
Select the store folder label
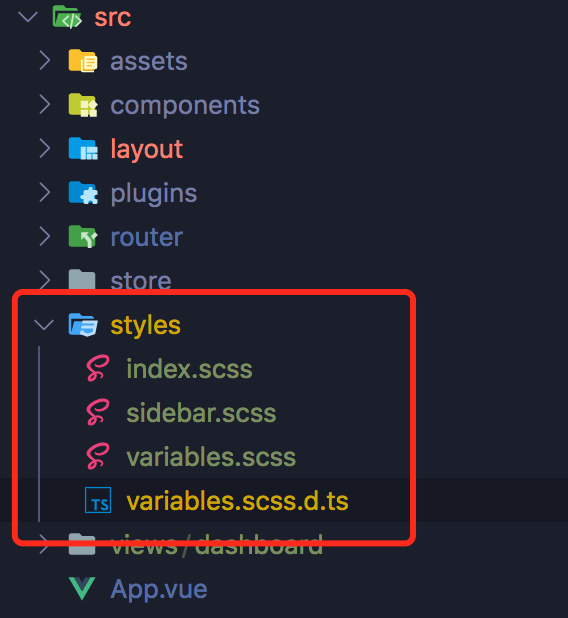[141, 281]
